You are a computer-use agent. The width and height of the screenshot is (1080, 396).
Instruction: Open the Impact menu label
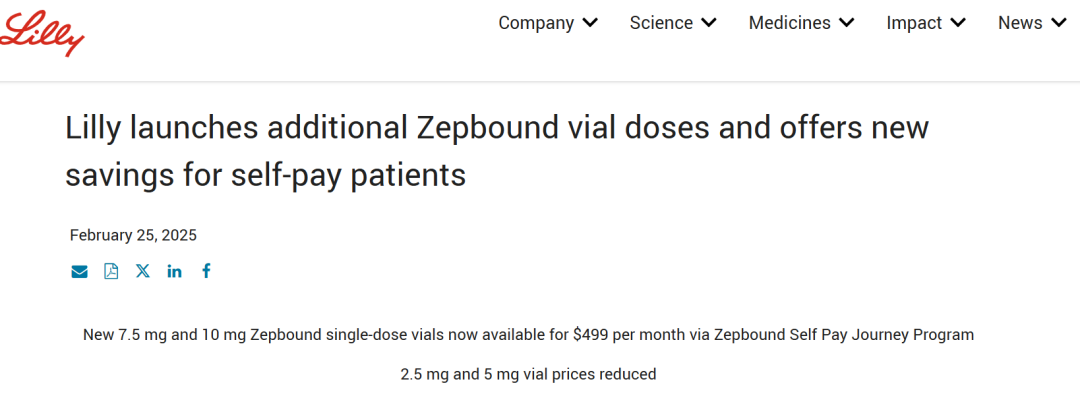pos(914,23)
